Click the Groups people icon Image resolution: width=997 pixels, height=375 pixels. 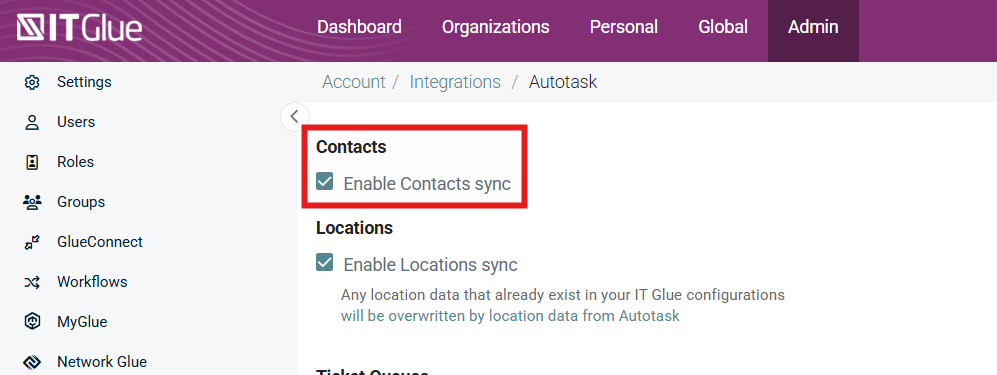32,202
